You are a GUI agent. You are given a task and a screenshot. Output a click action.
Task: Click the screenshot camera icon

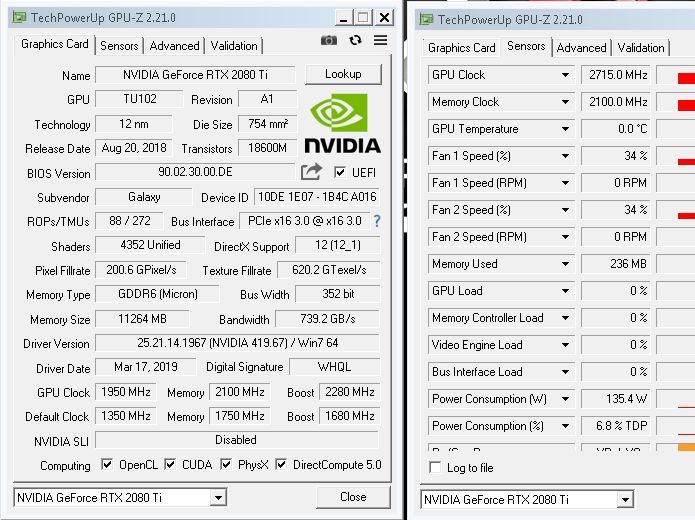click(x=328, y=41)
